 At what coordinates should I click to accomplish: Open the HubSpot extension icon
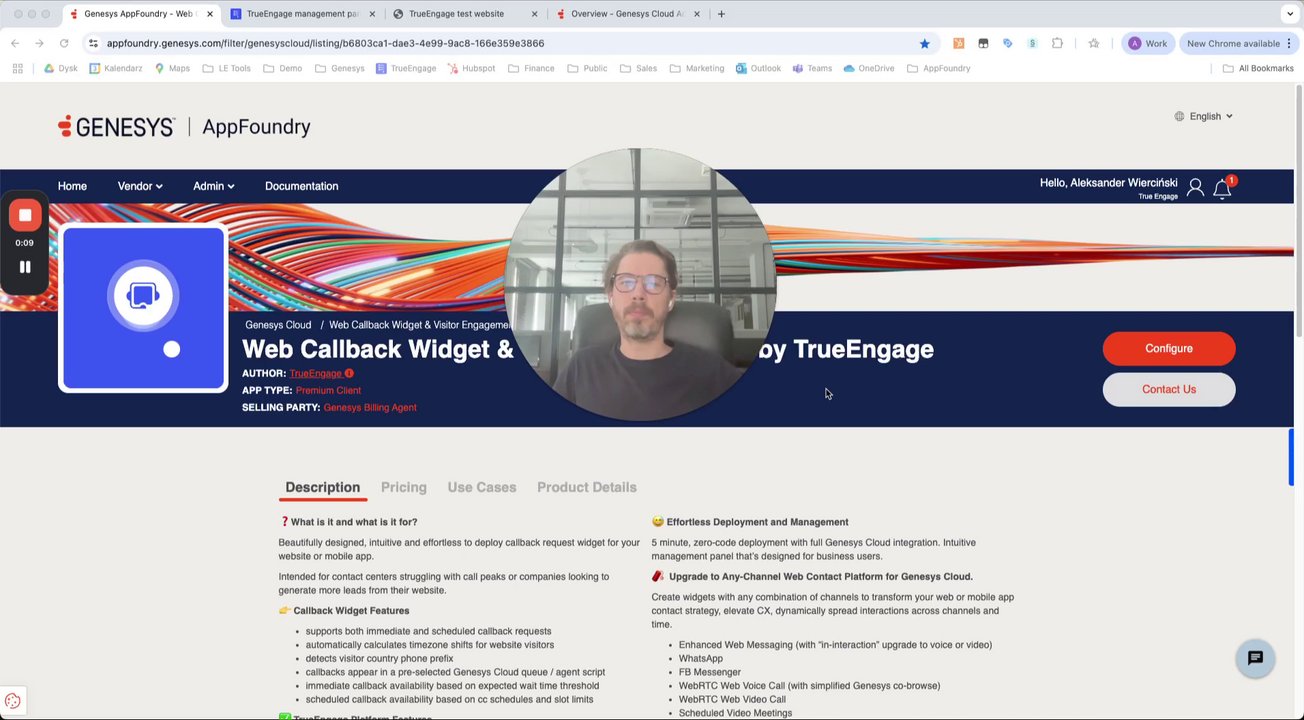[958, 43]
